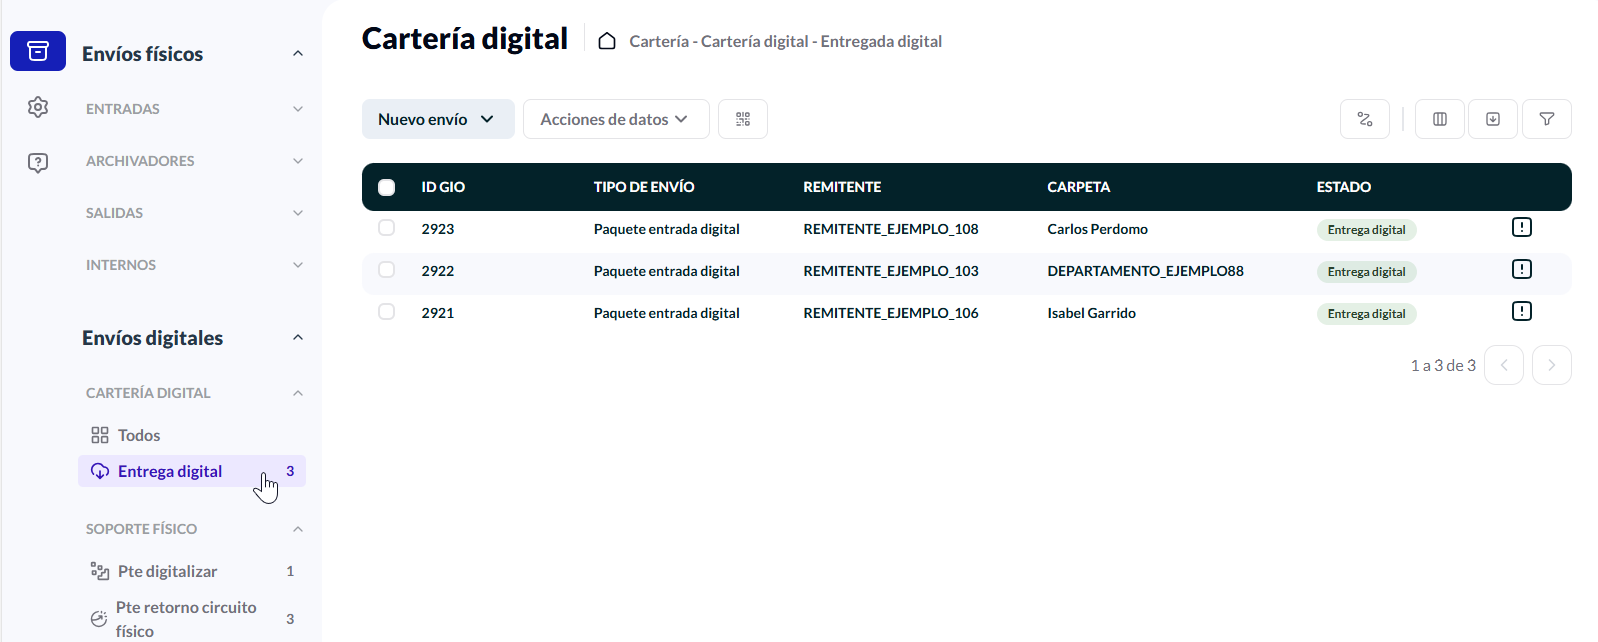Toggle the select-all header checkbox
This screenshot has height=642, width=1598.
coord(387,187)
